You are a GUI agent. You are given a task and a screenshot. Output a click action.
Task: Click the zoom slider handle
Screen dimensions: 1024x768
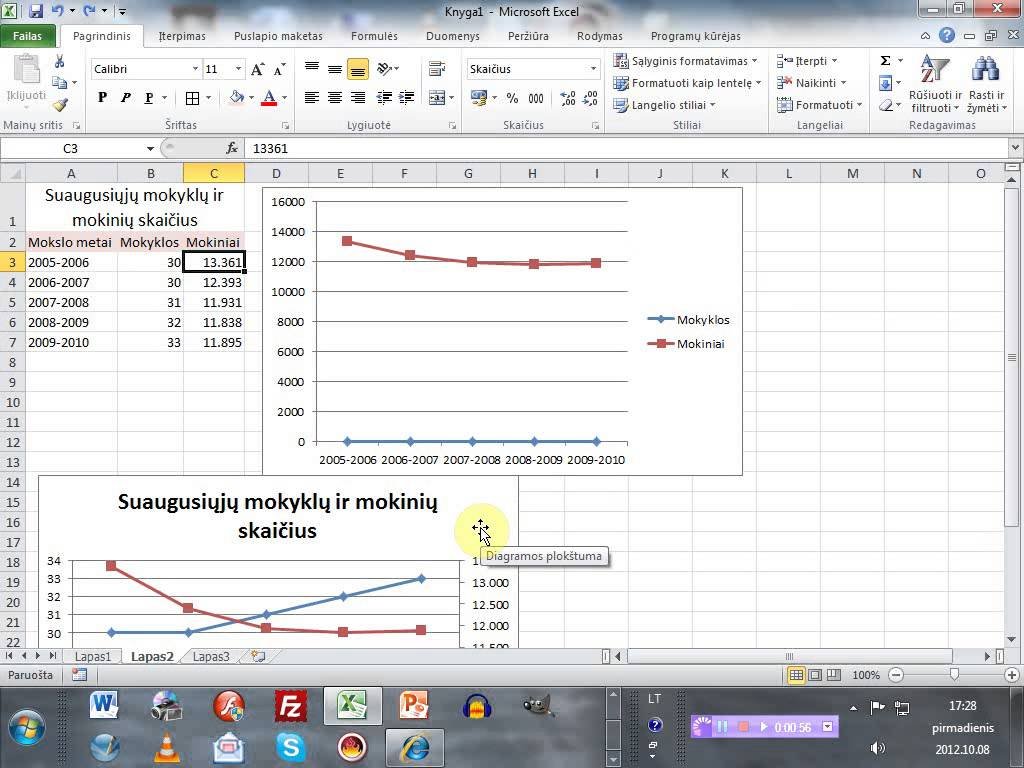tap(954, 674)
